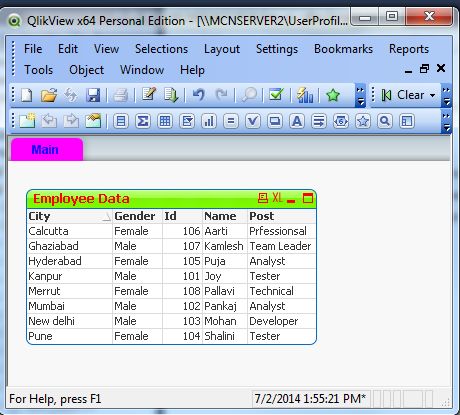
Task: Open the Settings menu
Action: click(x=277, y=49)
